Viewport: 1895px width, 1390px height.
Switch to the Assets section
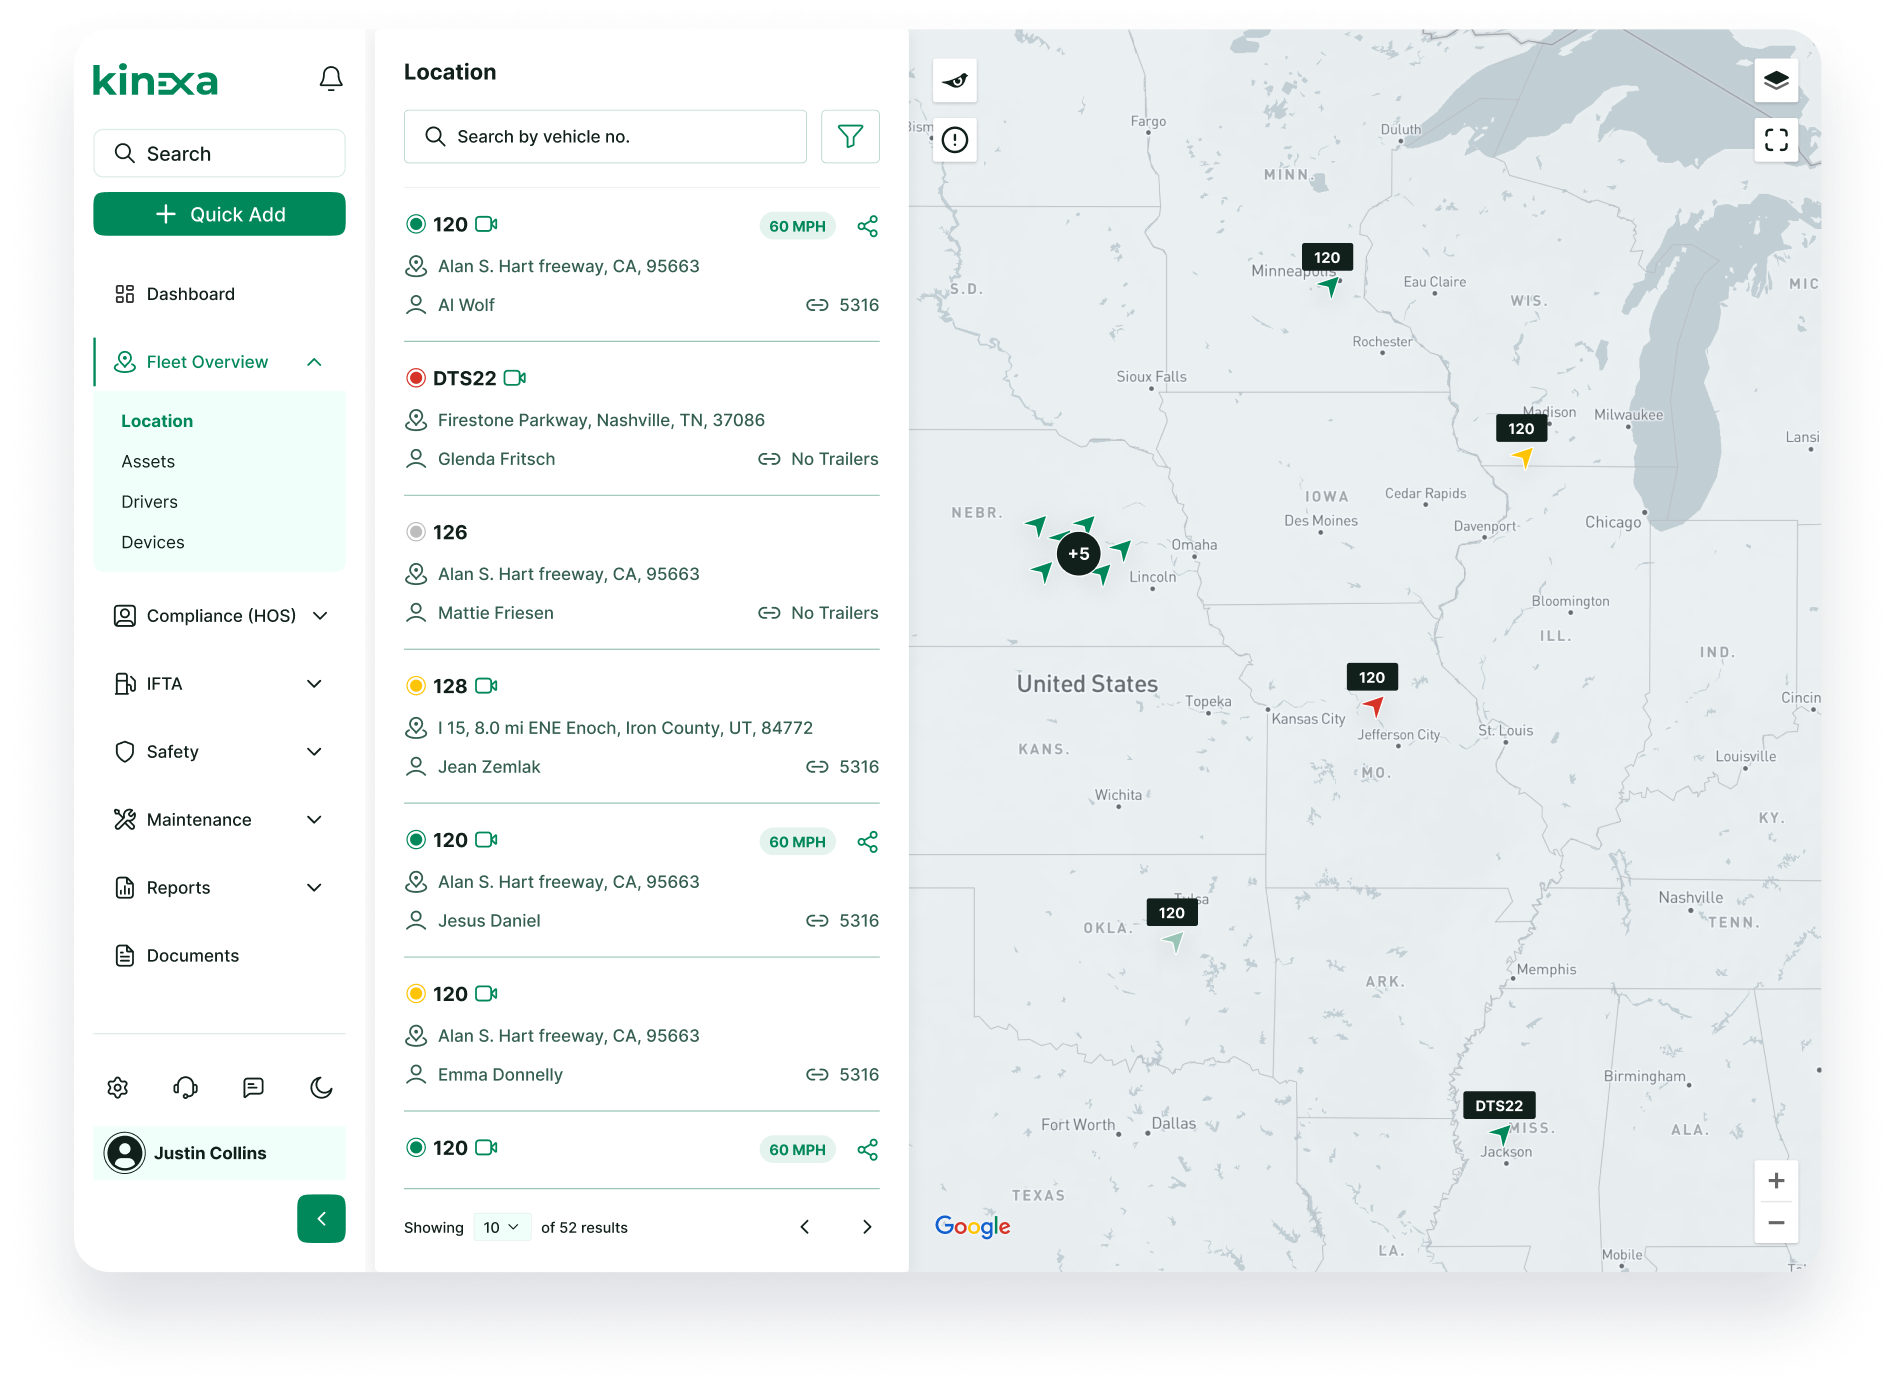click(x=148, y=461)
